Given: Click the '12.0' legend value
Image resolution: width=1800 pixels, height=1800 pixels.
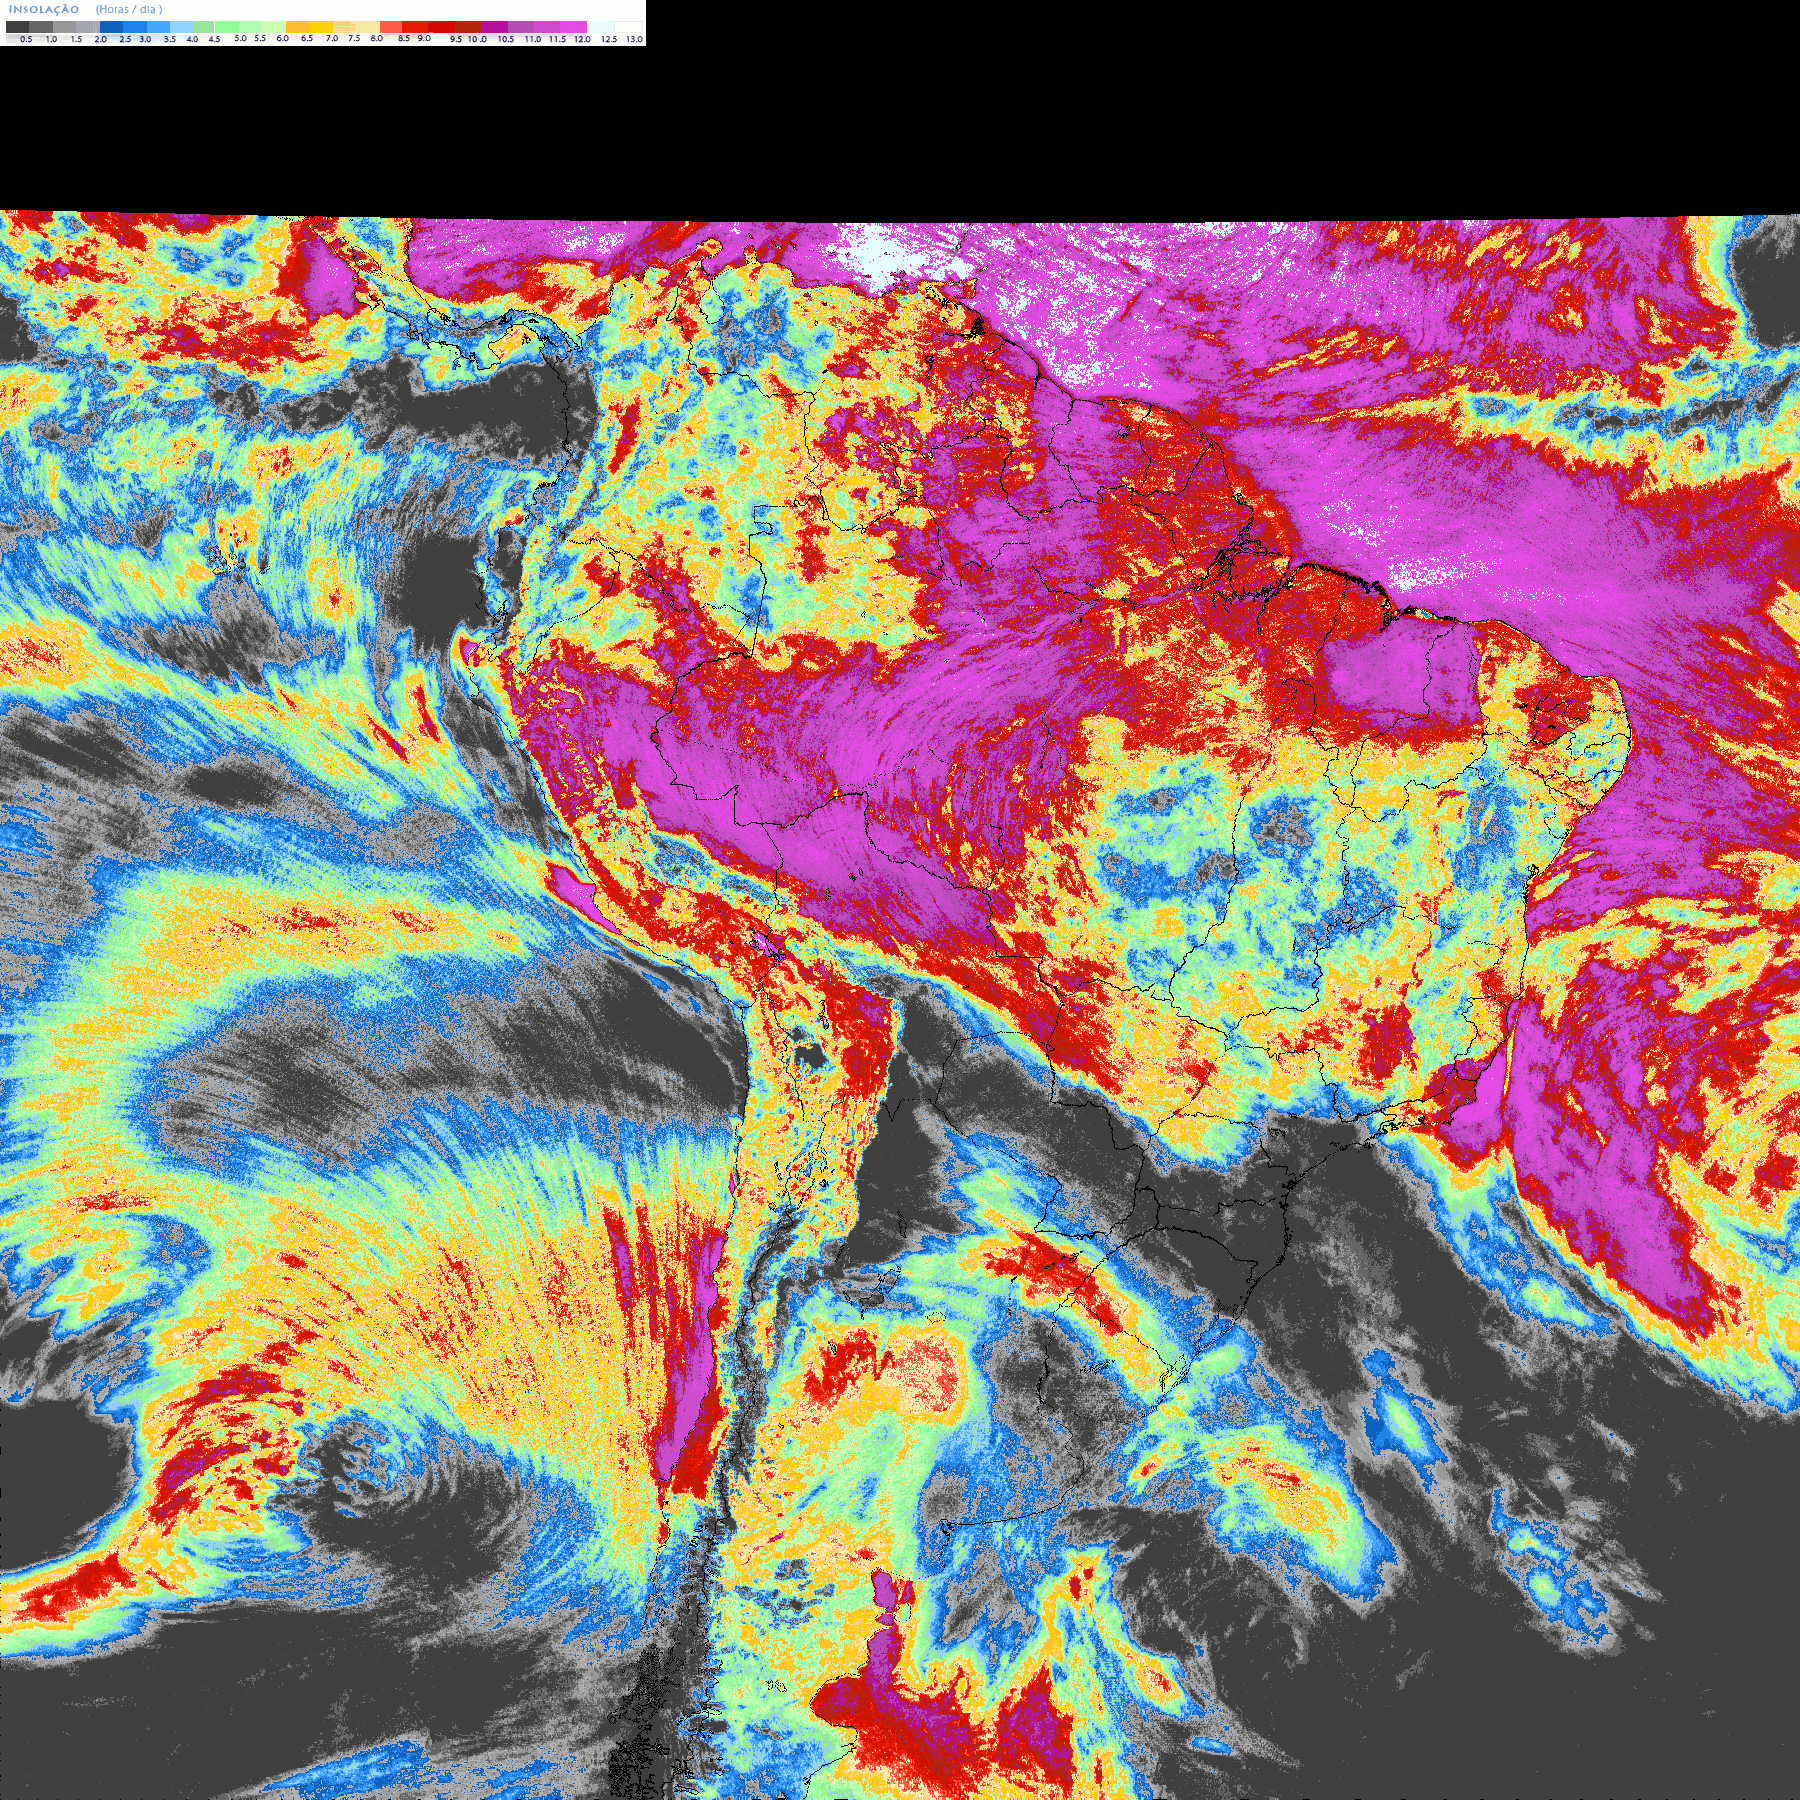Looking at the screenshot, I should pyautogui.click(x=582, y=39).
